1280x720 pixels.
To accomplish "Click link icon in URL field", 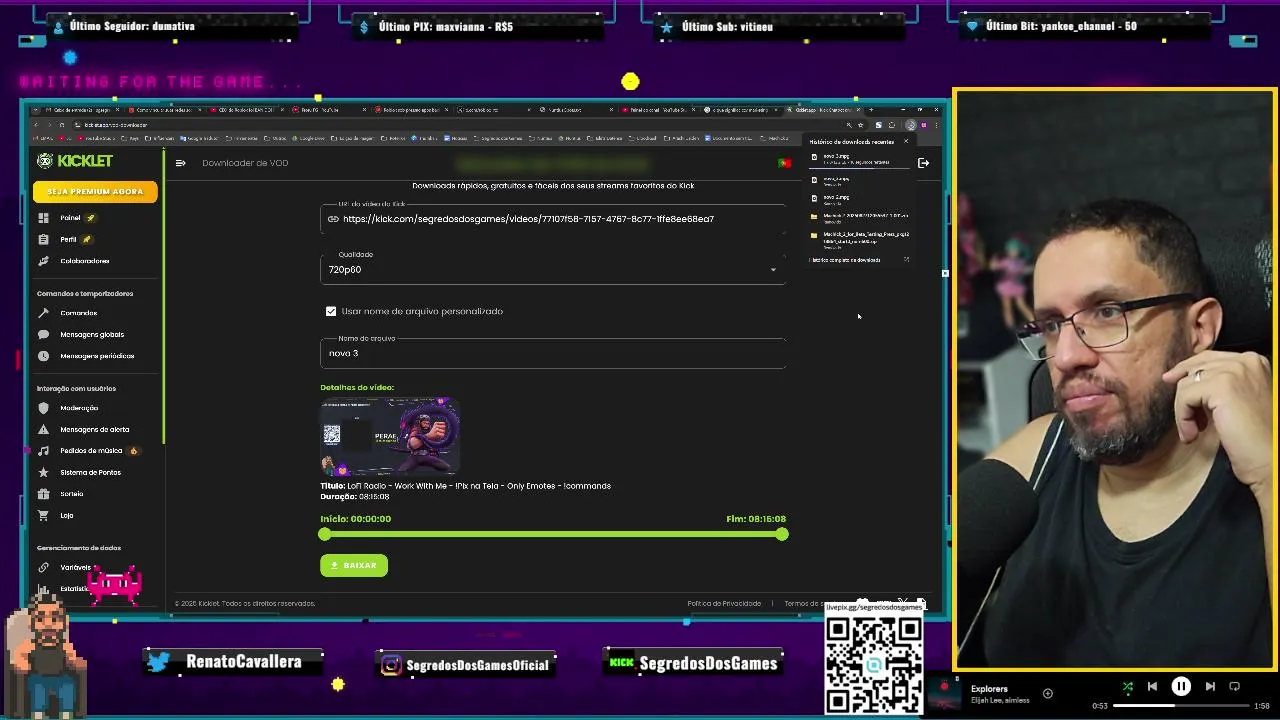I will pos(333,219).
